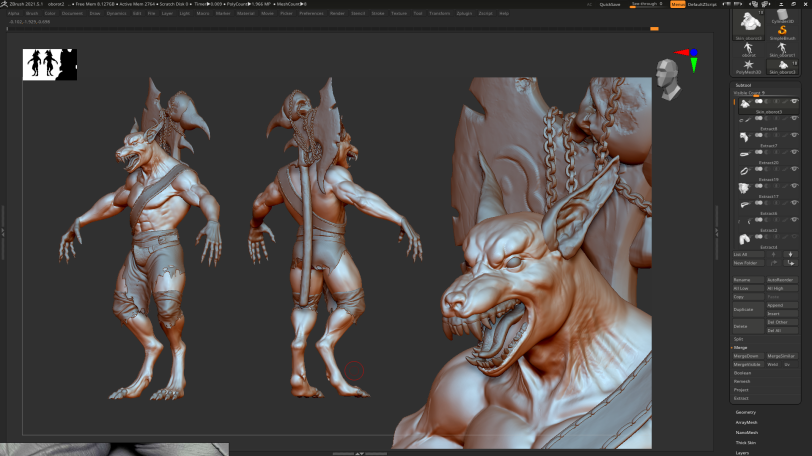Click the QuickSave button
This screenshot has height=456, width=812.
point(609,4)
